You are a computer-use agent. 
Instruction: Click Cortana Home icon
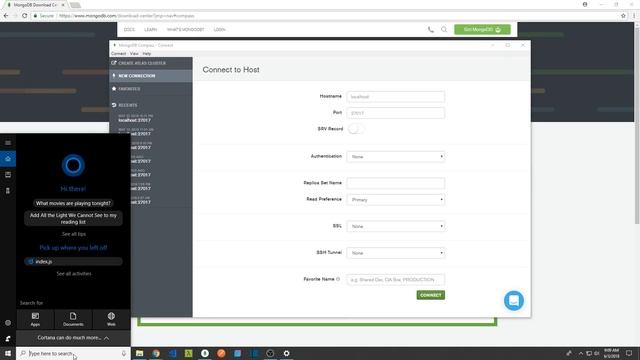[x=8, y=159]
